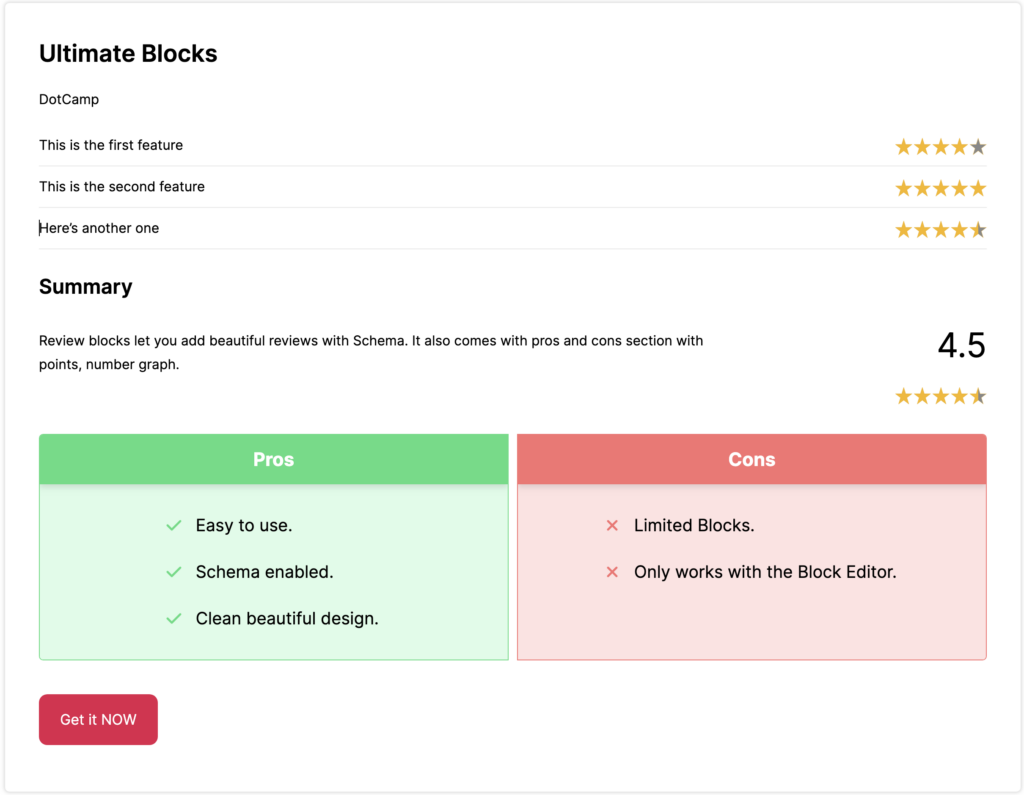Select the 'Ultimate Blocks' title text
The height and width of the screenshot is (795, 1024).
pos(128,54)
